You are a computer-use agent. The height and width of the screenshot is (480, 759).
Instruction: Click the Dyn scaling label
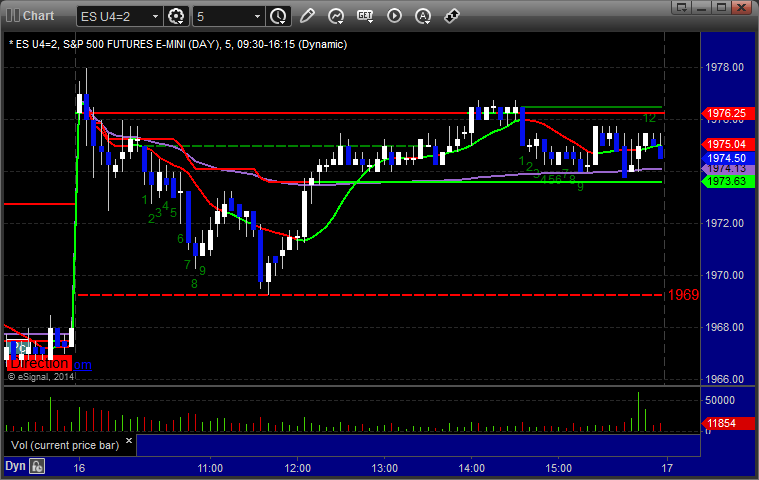15,466
